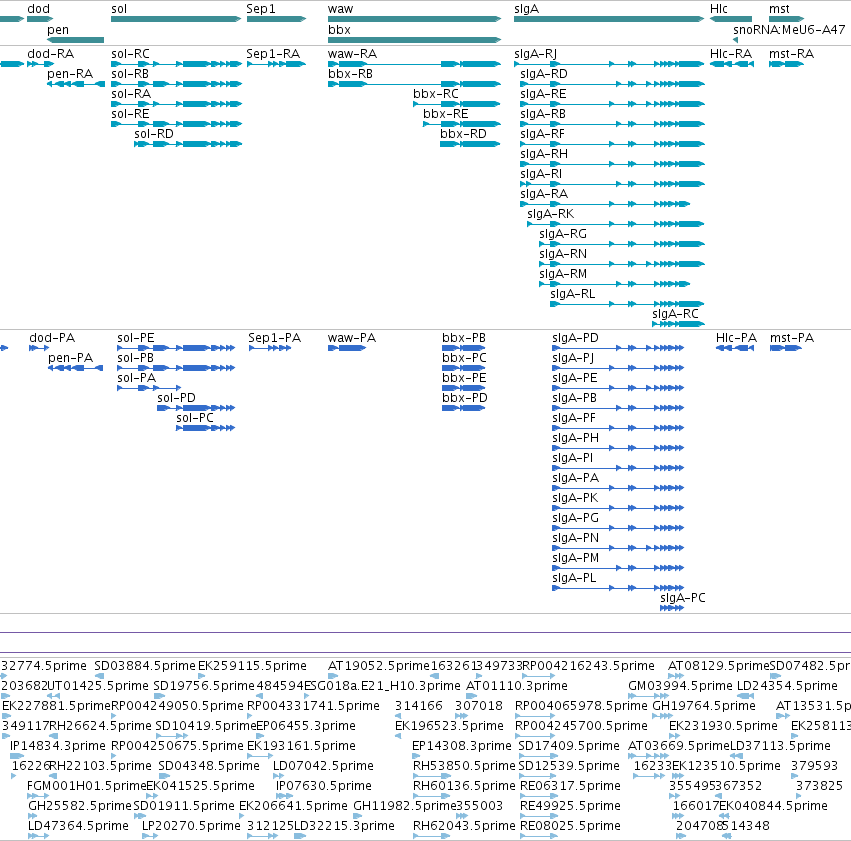
Task: Select protein bbx-PB
Action: [x=464, y=338]
